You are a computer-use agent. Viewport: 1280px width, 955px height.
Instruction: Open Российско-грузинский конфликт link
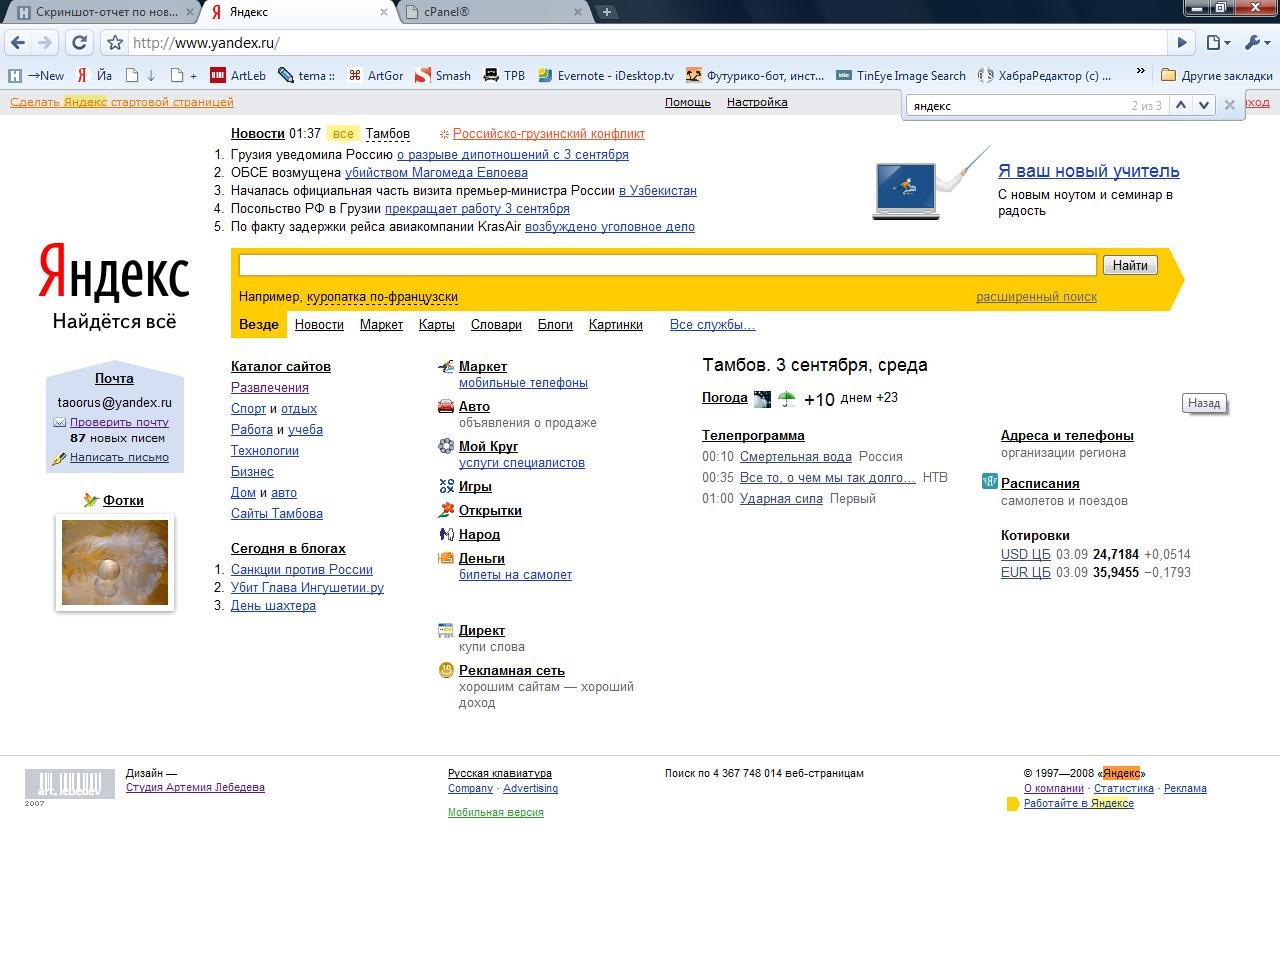[549, 134]
